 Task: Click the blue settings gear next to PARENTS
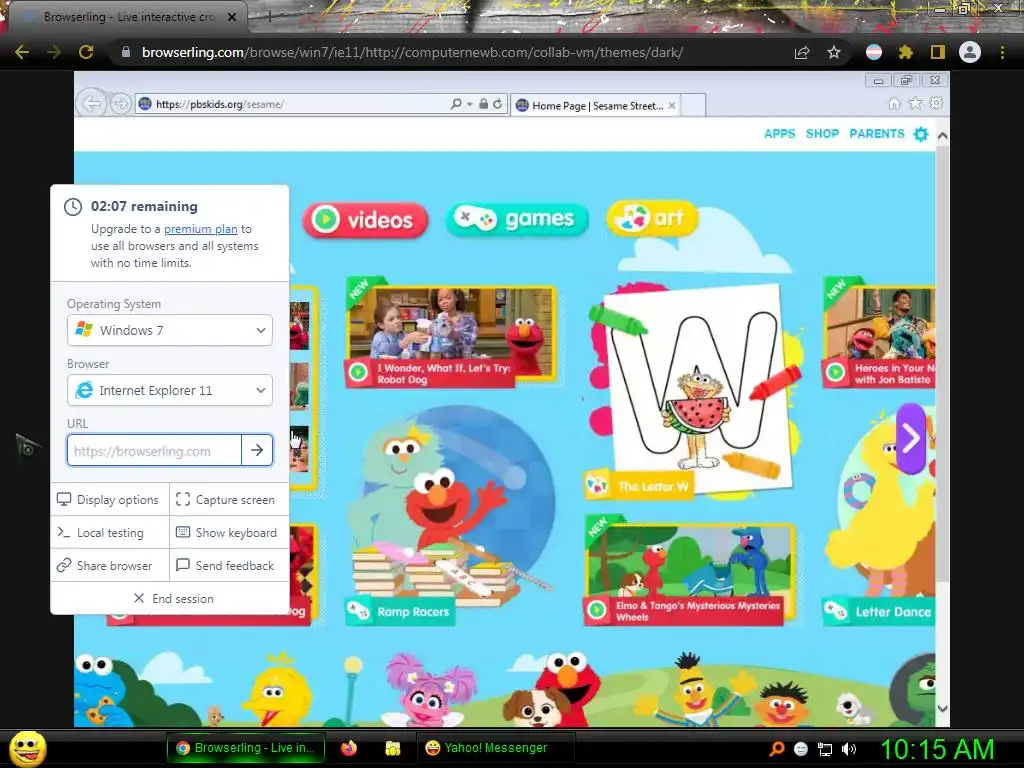(x=921, y=134)
